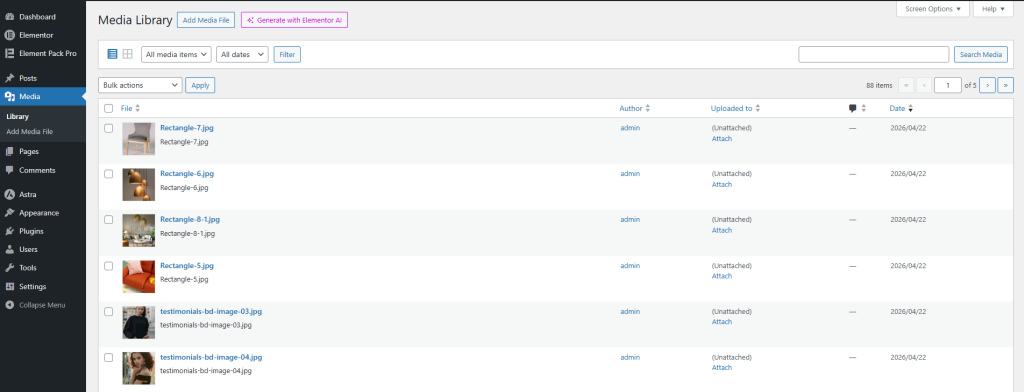Image resolution: width=1024 pixels, height=392 pixels.
Task: Open the Dashboard sidebar icon
Action: pyautogui.click(x=10, y=17)
